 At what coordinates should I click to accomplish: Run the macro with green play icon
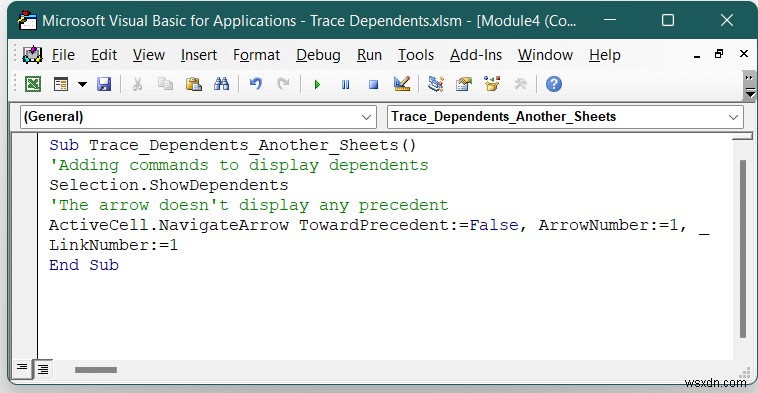317,85
